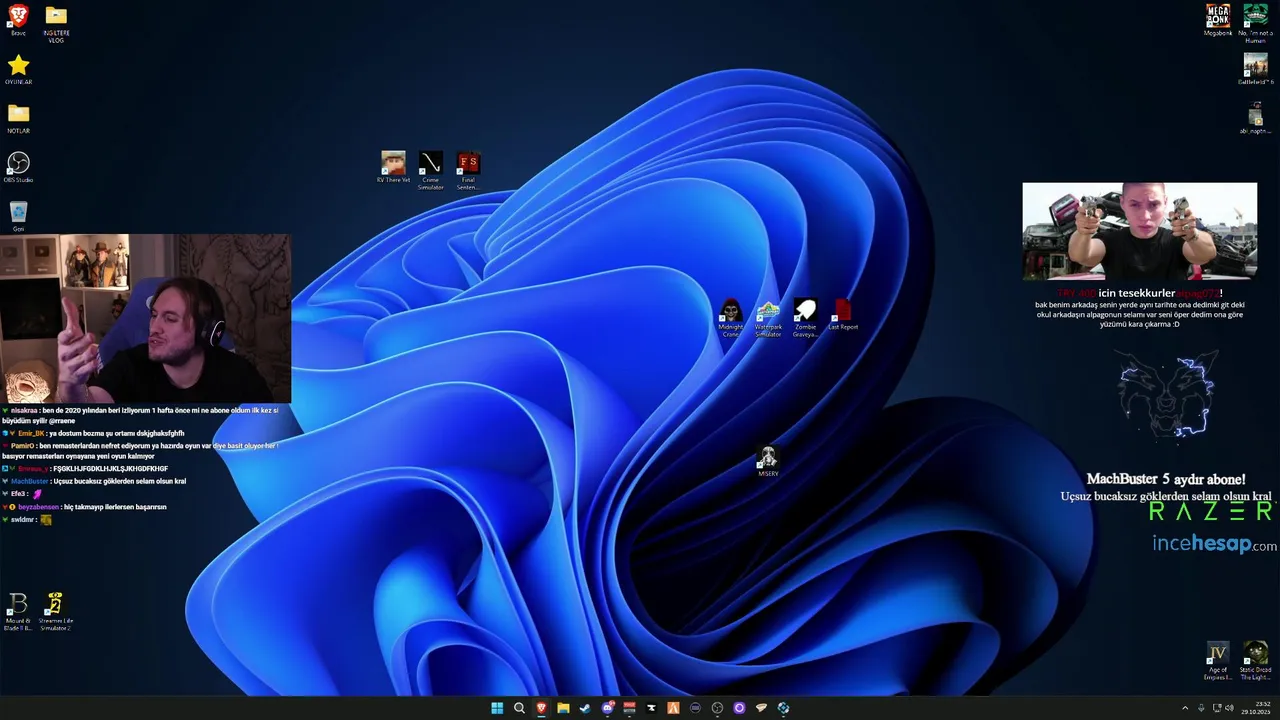Launch Streamer Life Simulator 2 shortcut
This screenshot has width=1280, height=720.
(x=55, y=612)
